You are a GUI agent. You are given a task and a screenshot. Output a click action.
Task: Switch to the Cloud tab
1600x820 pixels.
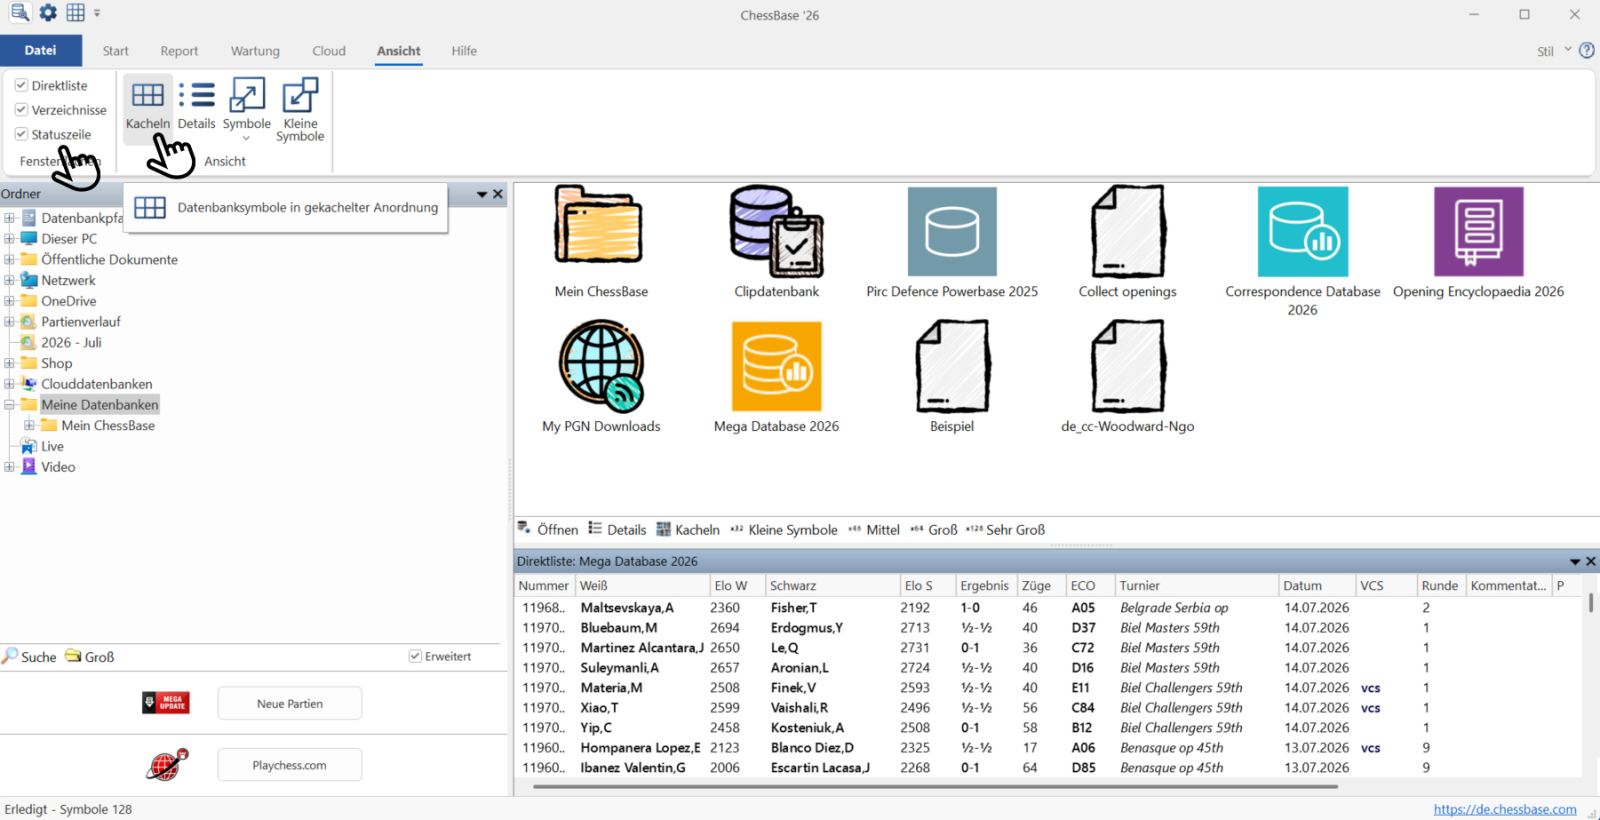point(329,51)
